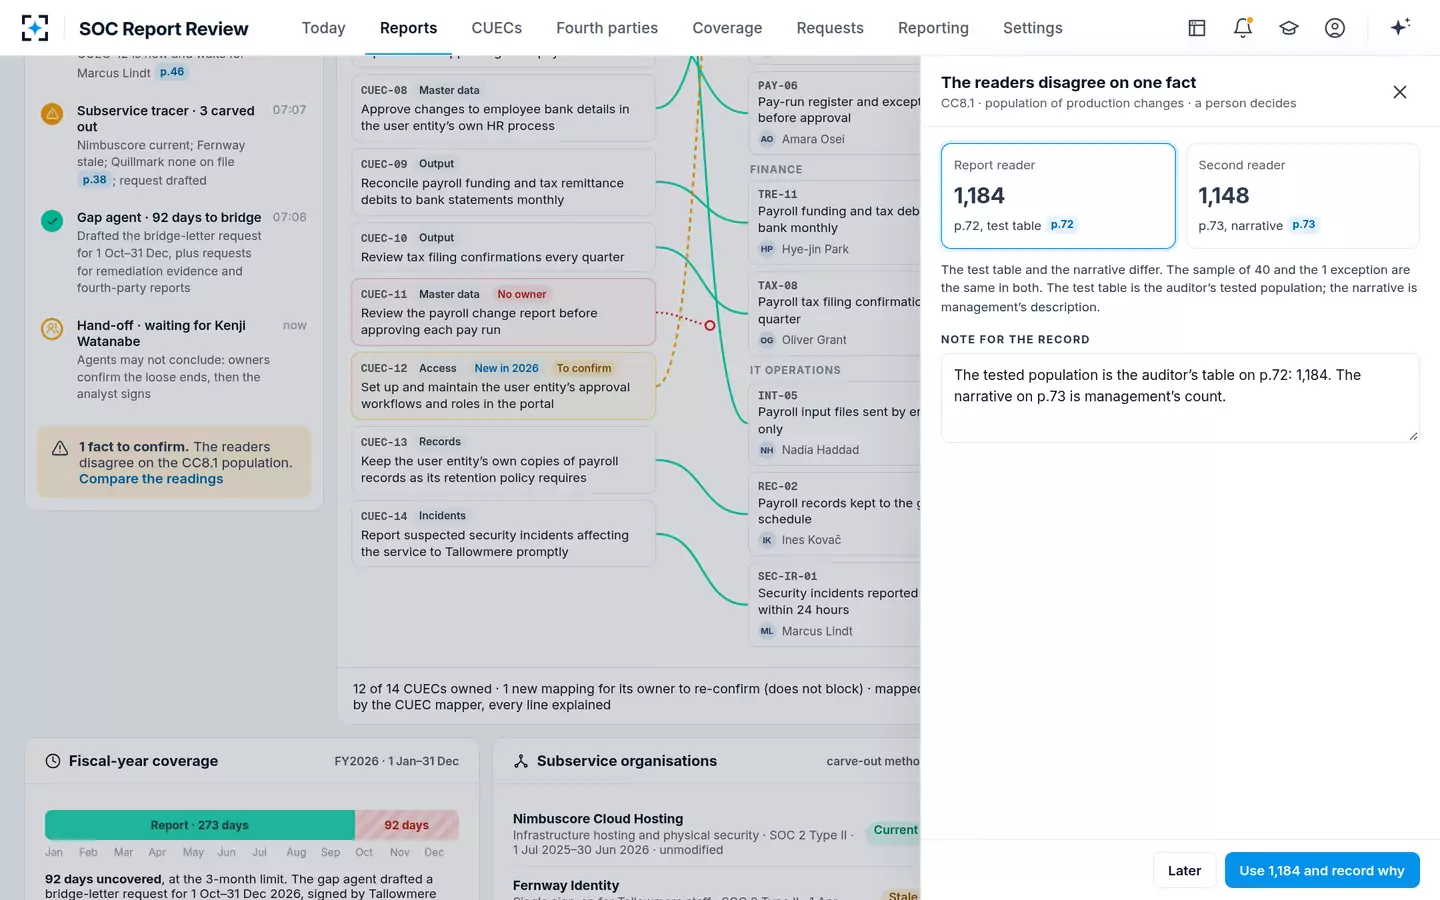The image size is (1440, 900).
Task: Open the Fourth parties tab
Action: (607, 28)
